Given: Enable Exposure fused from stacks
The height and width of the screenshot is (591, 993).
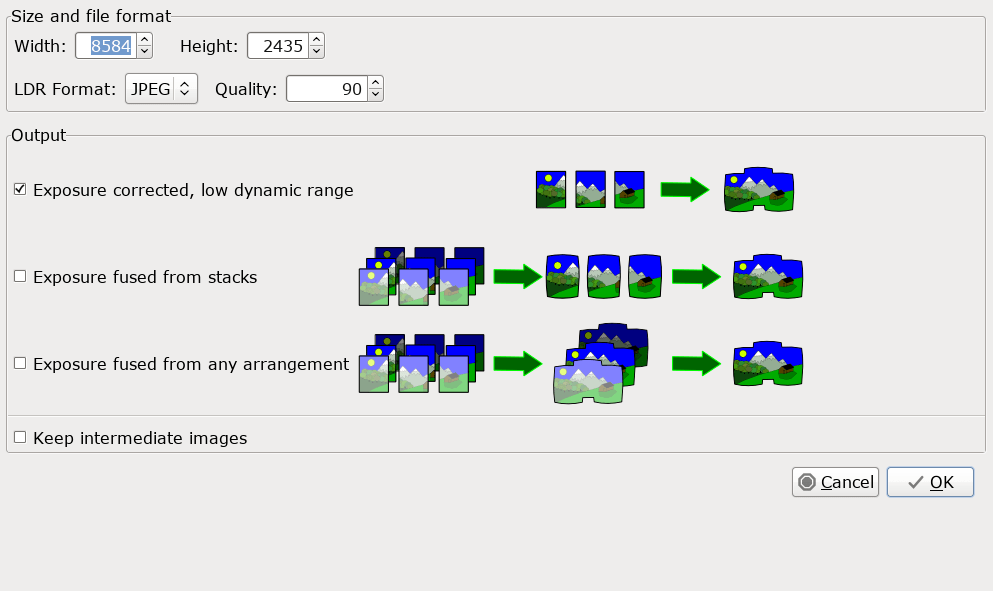Looking at the screenshot, I should coord(20,276).
